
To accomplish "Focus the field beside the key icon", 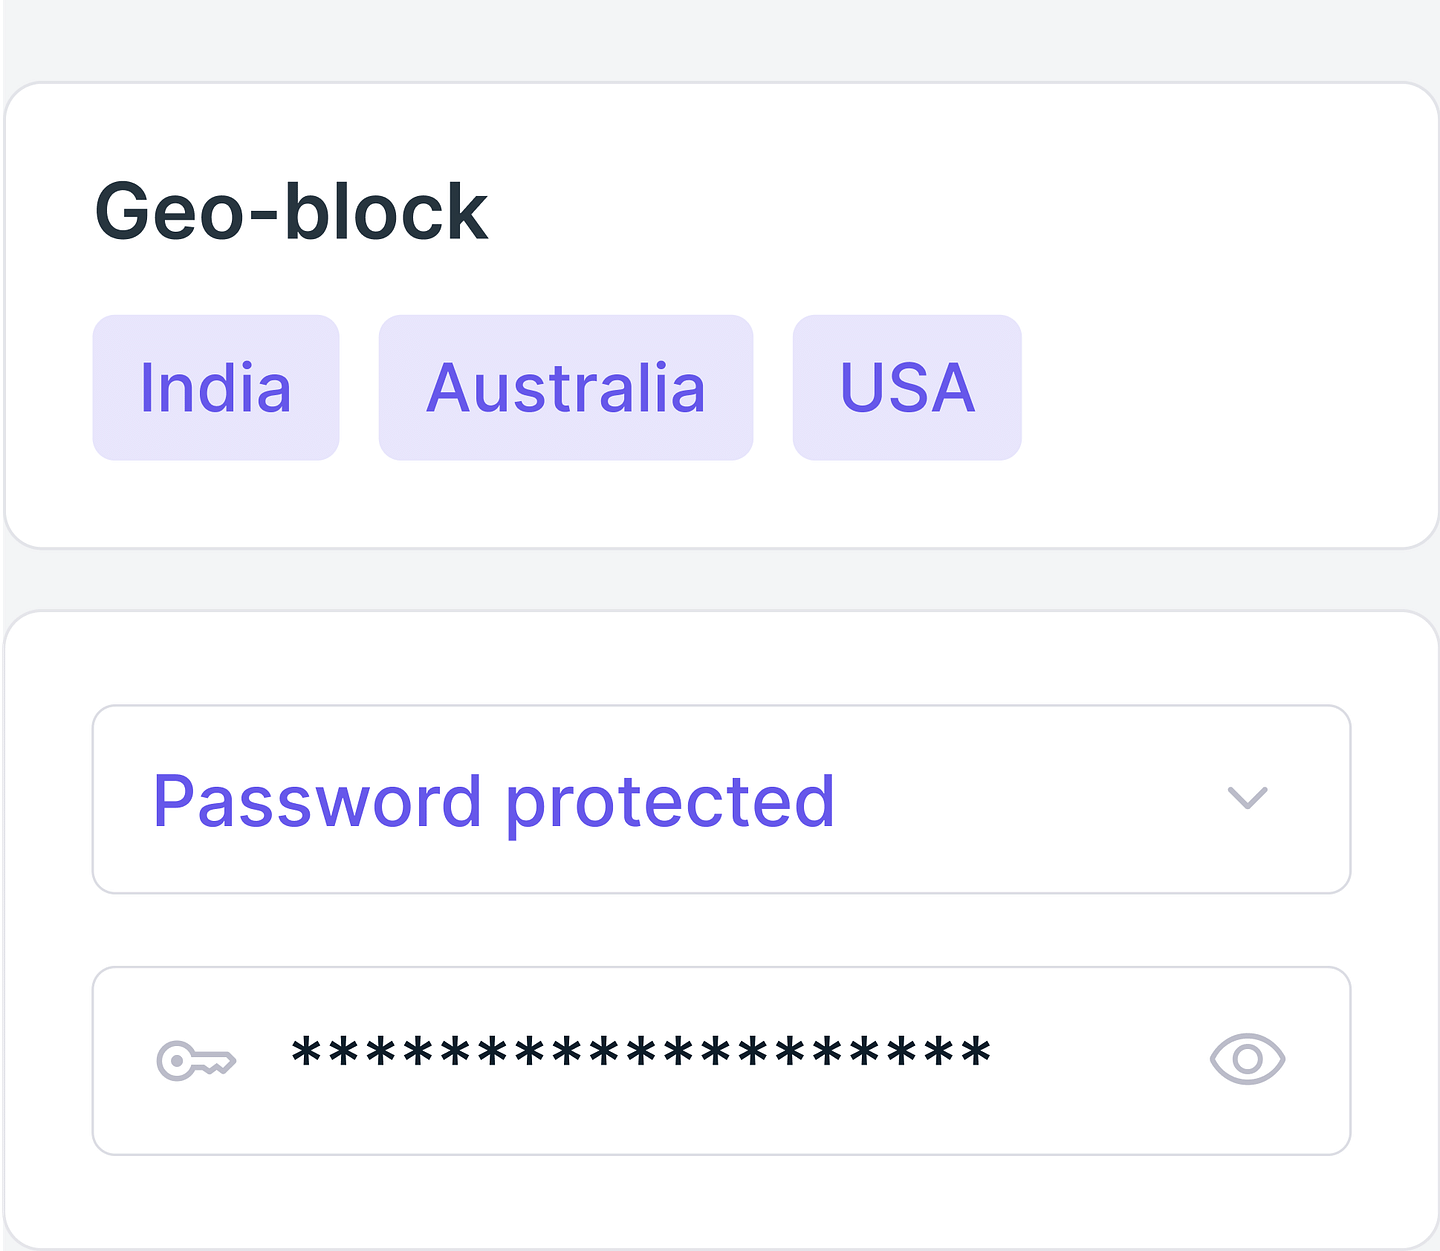I will pyautogui.click(x=721, y=1061).
